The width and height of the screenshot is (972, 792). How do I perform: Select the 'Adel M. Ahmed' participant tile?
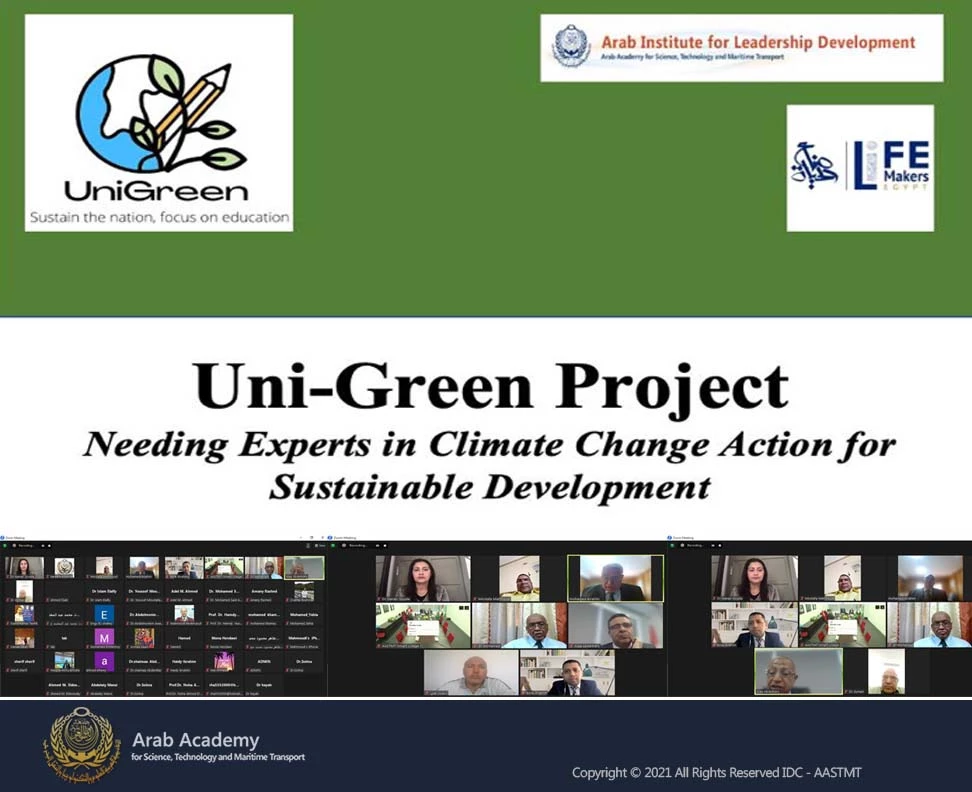pos(184,592)
